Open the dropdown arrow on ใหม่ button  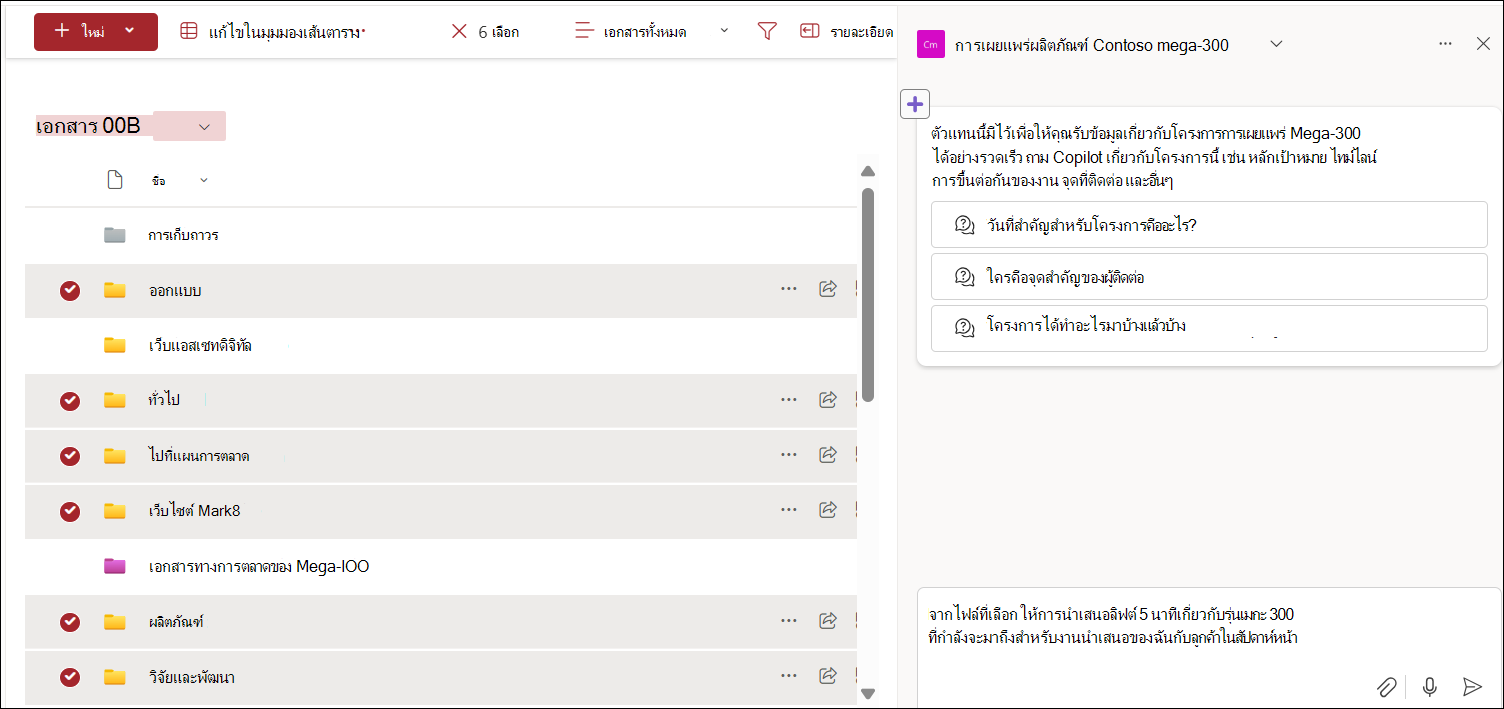tap(130, 32)
